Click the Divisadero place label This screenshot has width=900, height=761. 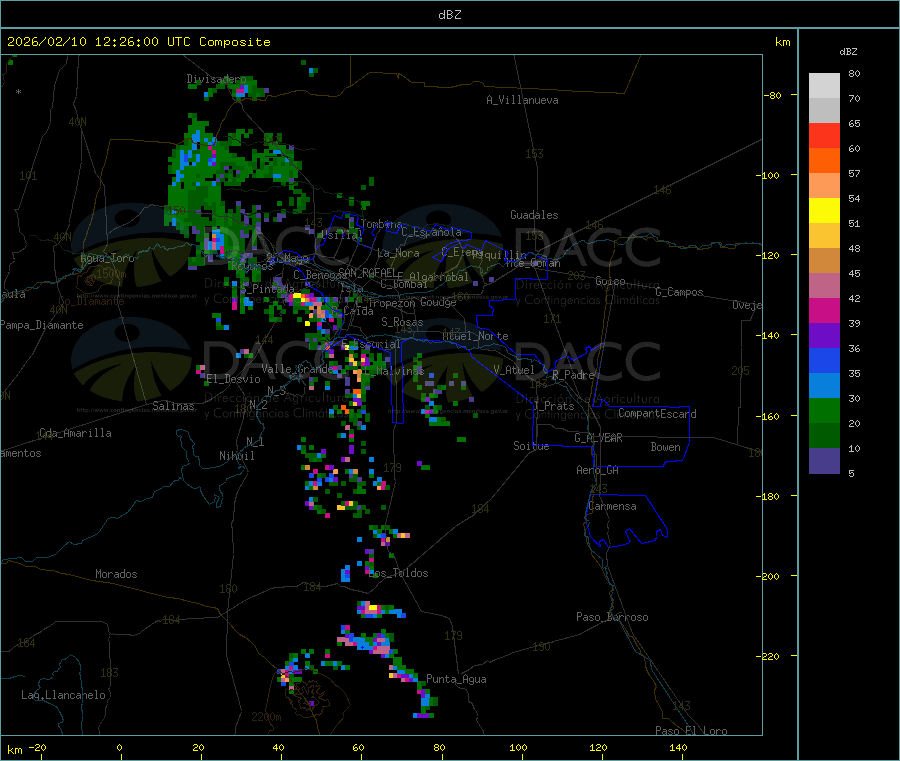click(x=216, y=79)
